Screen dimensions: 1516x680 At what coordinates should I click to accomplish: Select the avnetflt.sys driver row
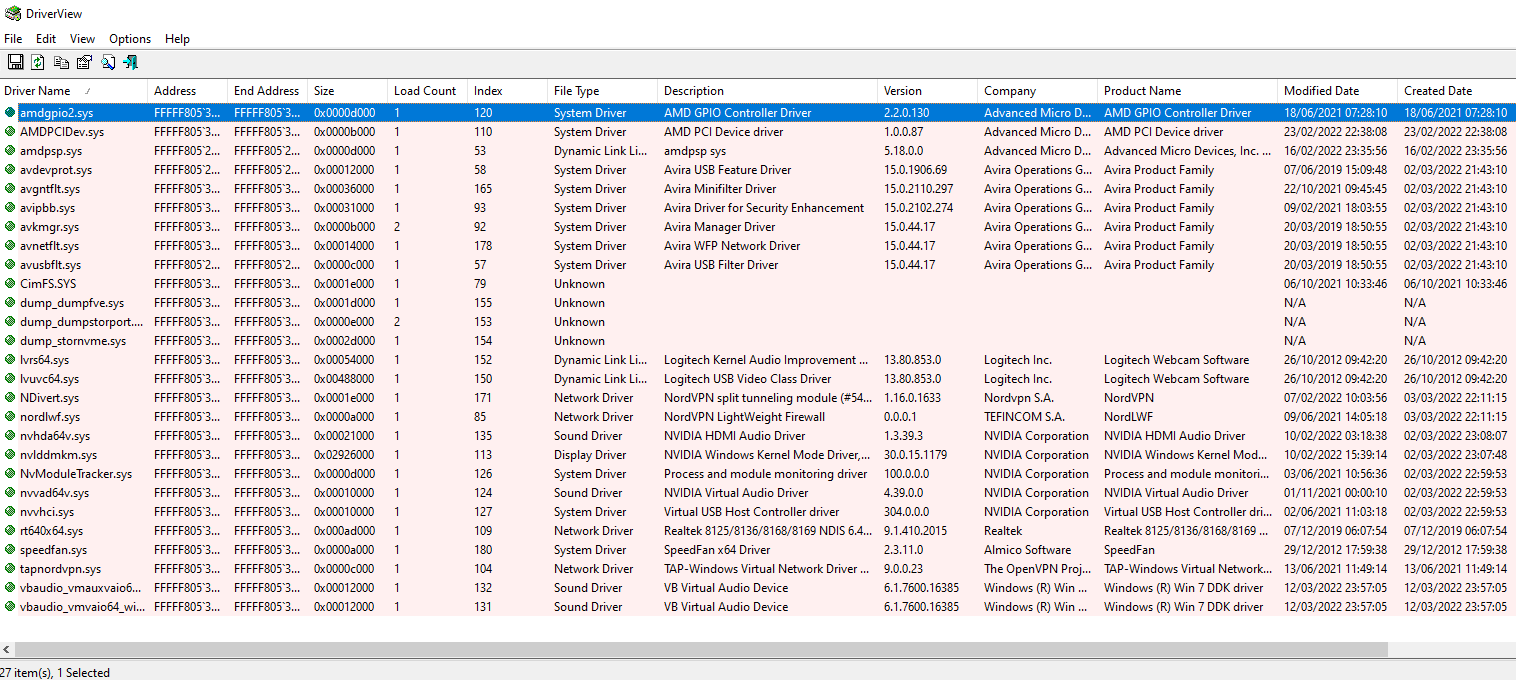758,246
